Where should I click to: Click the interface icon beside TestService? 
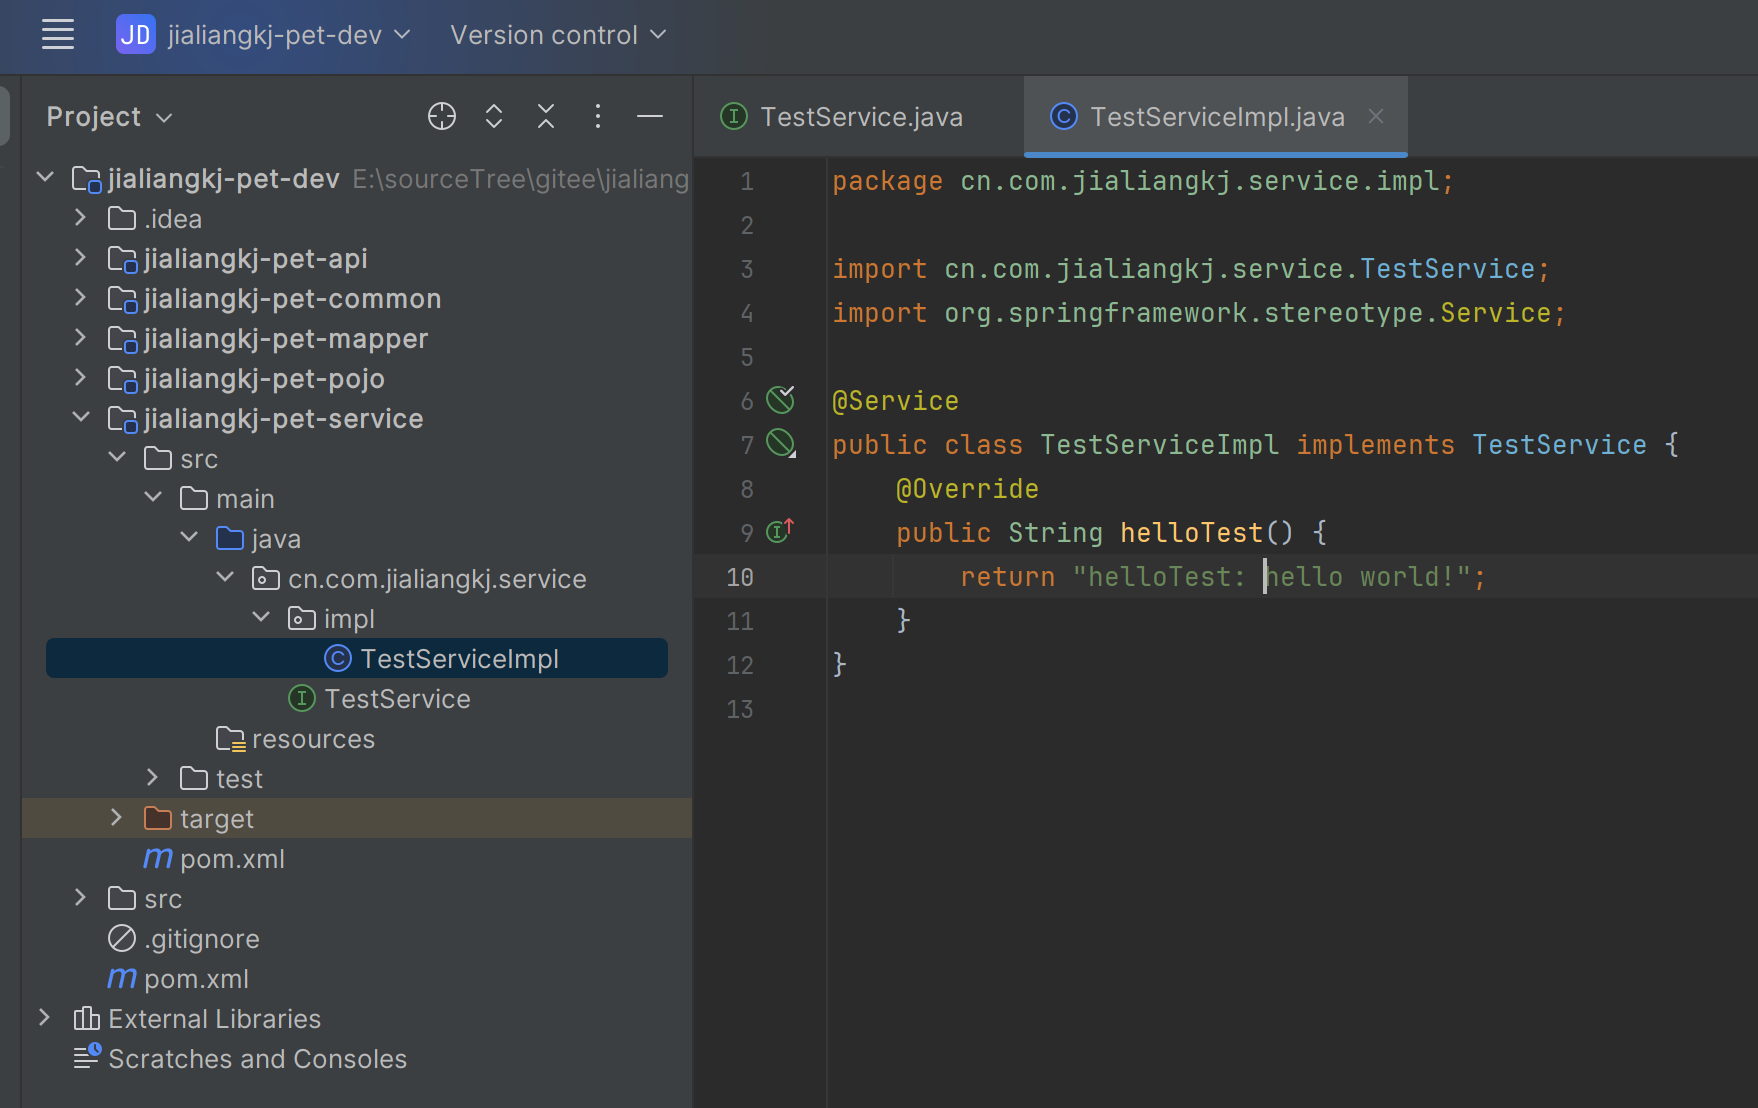click(x=302, y=698)
